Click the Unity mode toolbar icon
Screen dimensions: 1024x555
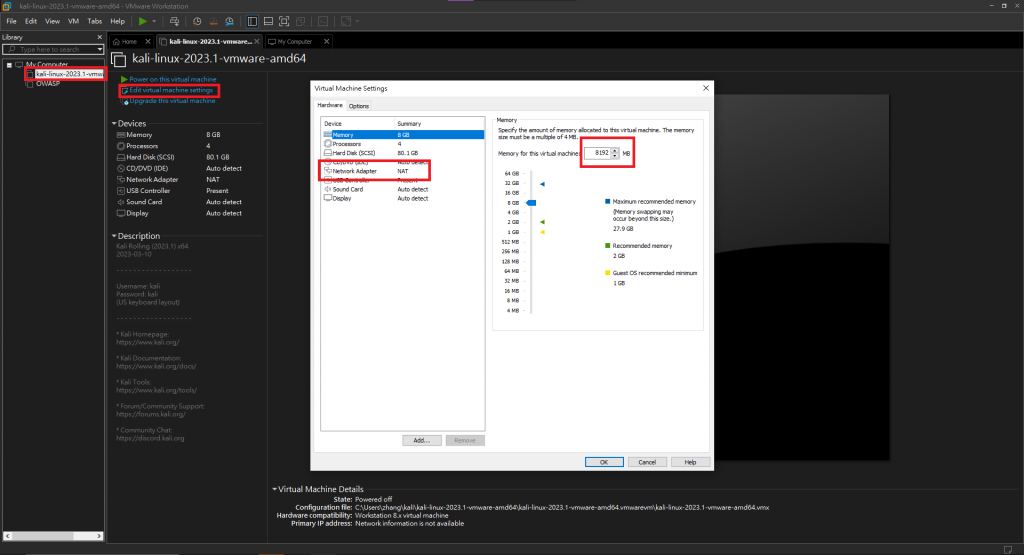300,22
